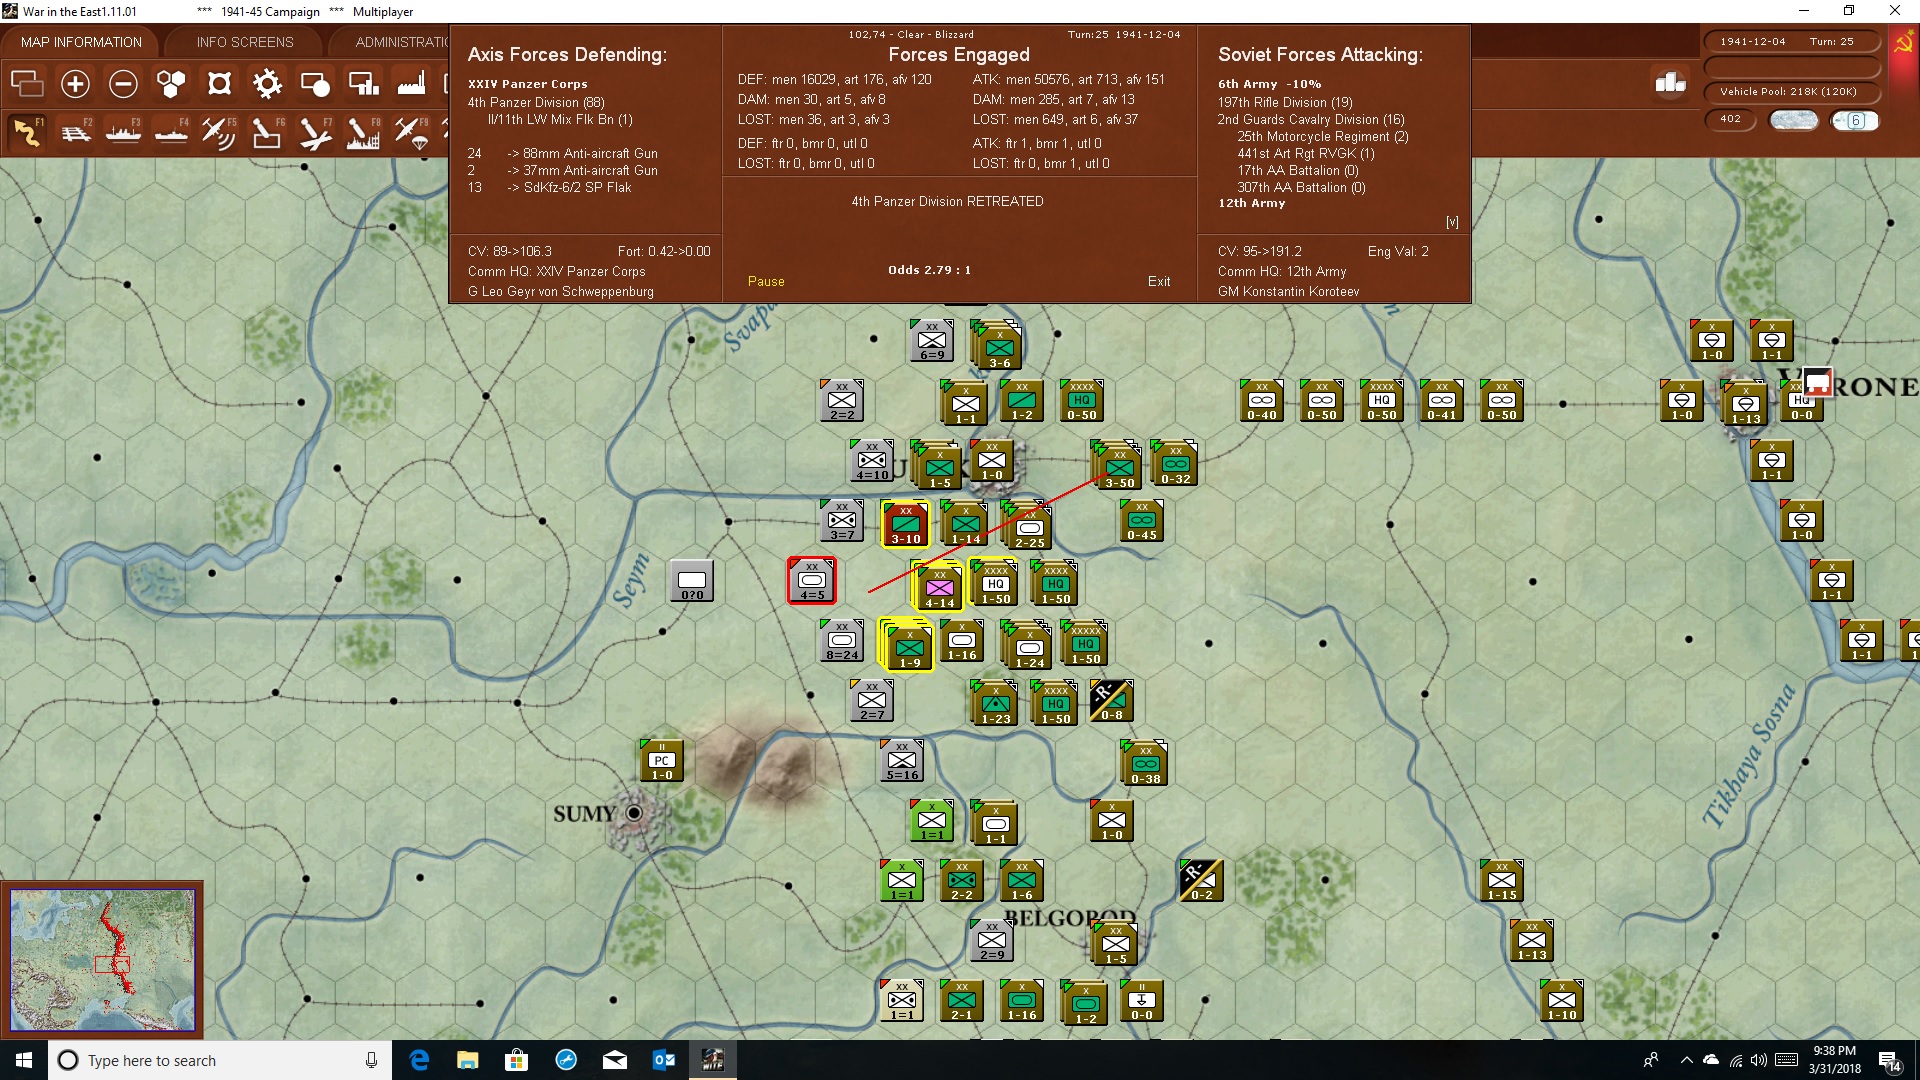1920x1080 pixels.
Task: Click the Vehicle Pool readout
Action: 1790,91
